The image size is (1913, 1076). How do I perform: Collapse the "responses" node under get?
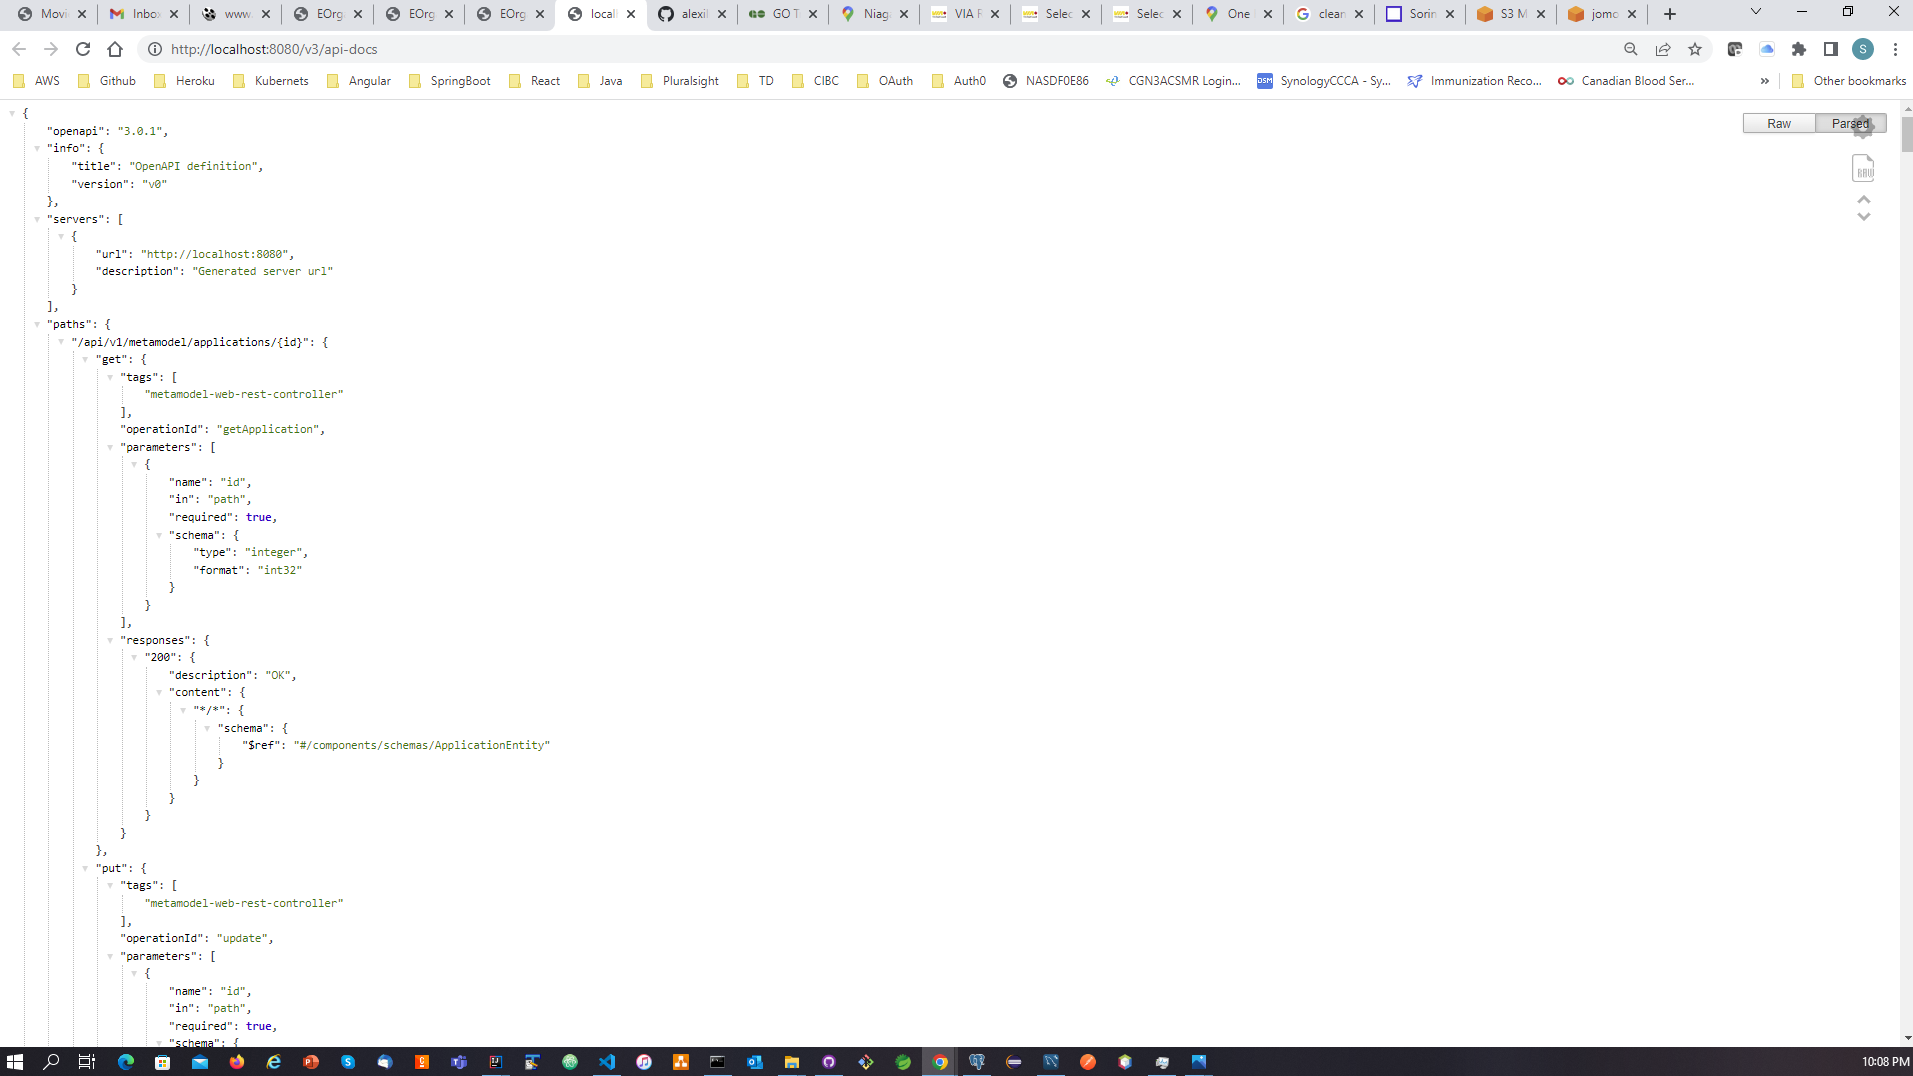tap(110, 640)
